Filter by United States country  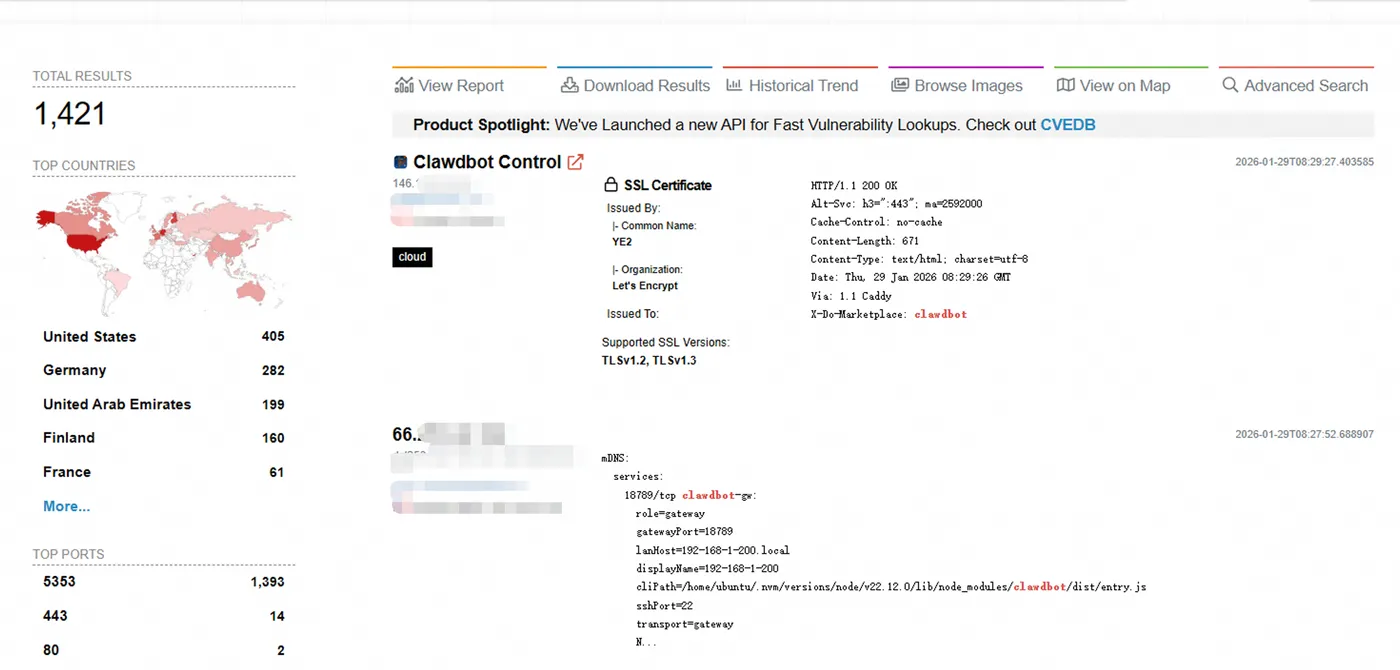(89, 337)
